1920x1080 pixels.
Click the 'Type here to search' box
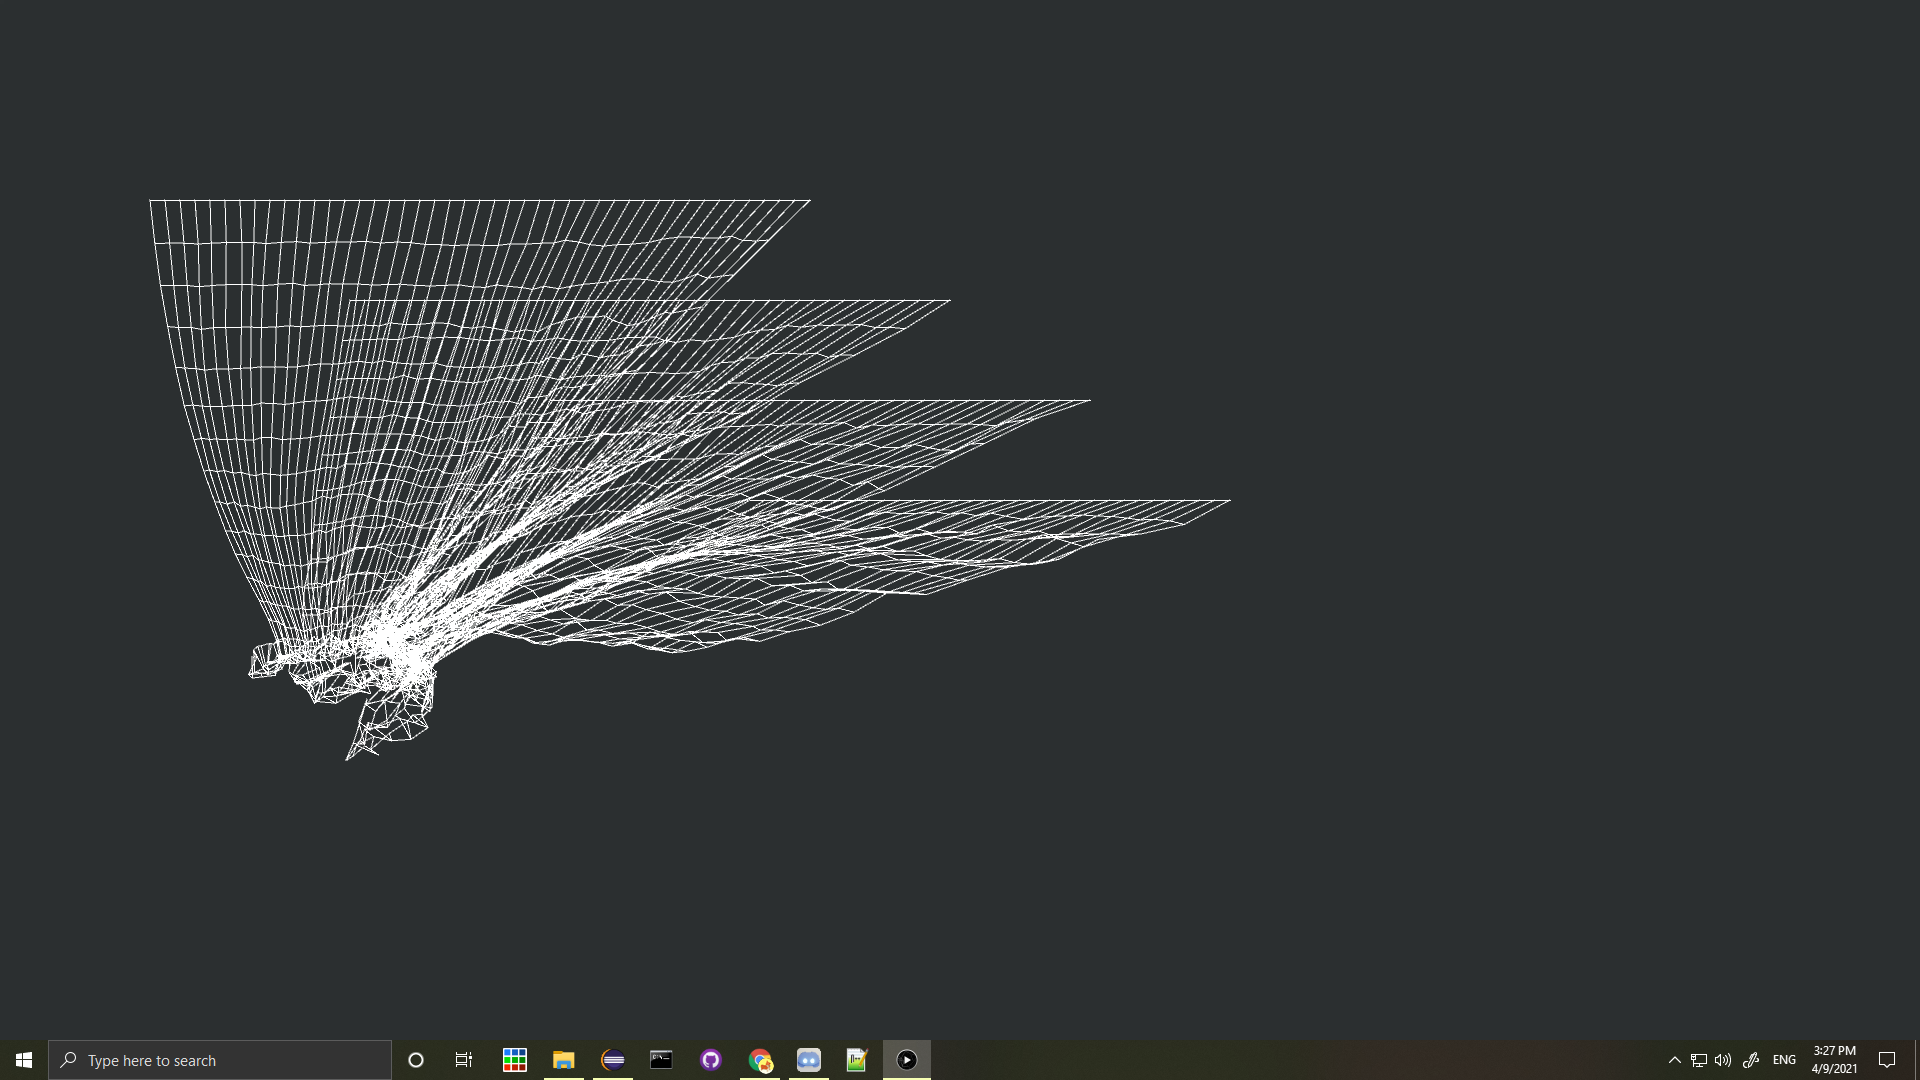tap(220, 1060)
